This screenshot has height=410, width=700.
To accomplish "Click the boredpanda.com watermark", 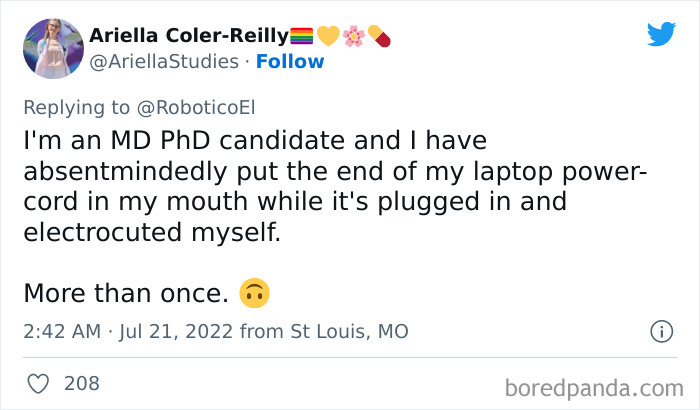I will point(594,386).
